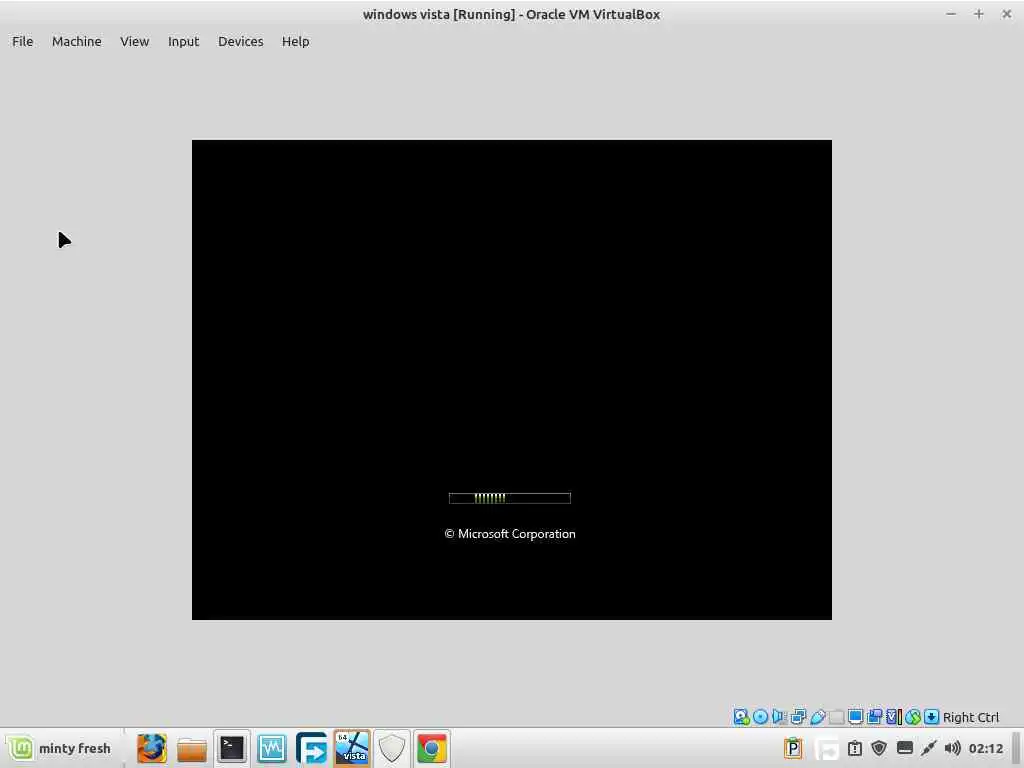Click the optical disc indicator icon
The height and width of the screenshot is (768, 1024).
point(760,717)
